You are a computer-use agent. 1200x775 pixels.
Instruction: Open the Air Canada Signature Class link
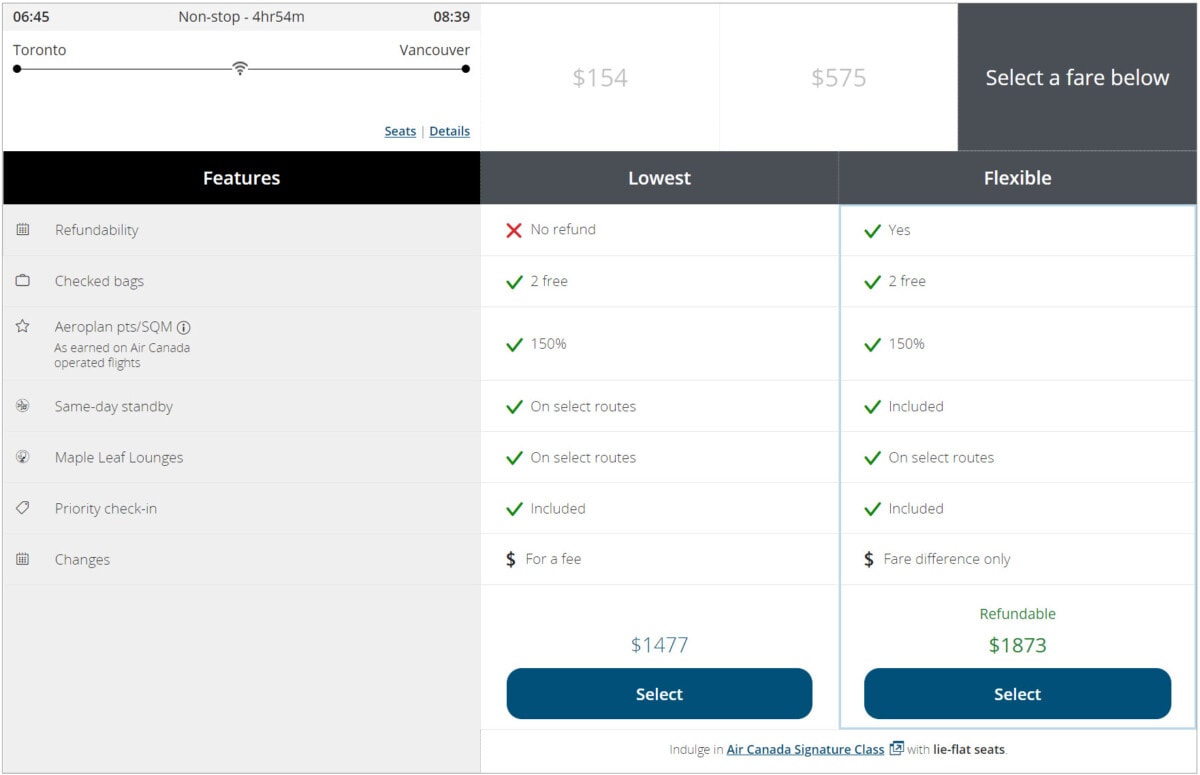(x=805, y=749)
